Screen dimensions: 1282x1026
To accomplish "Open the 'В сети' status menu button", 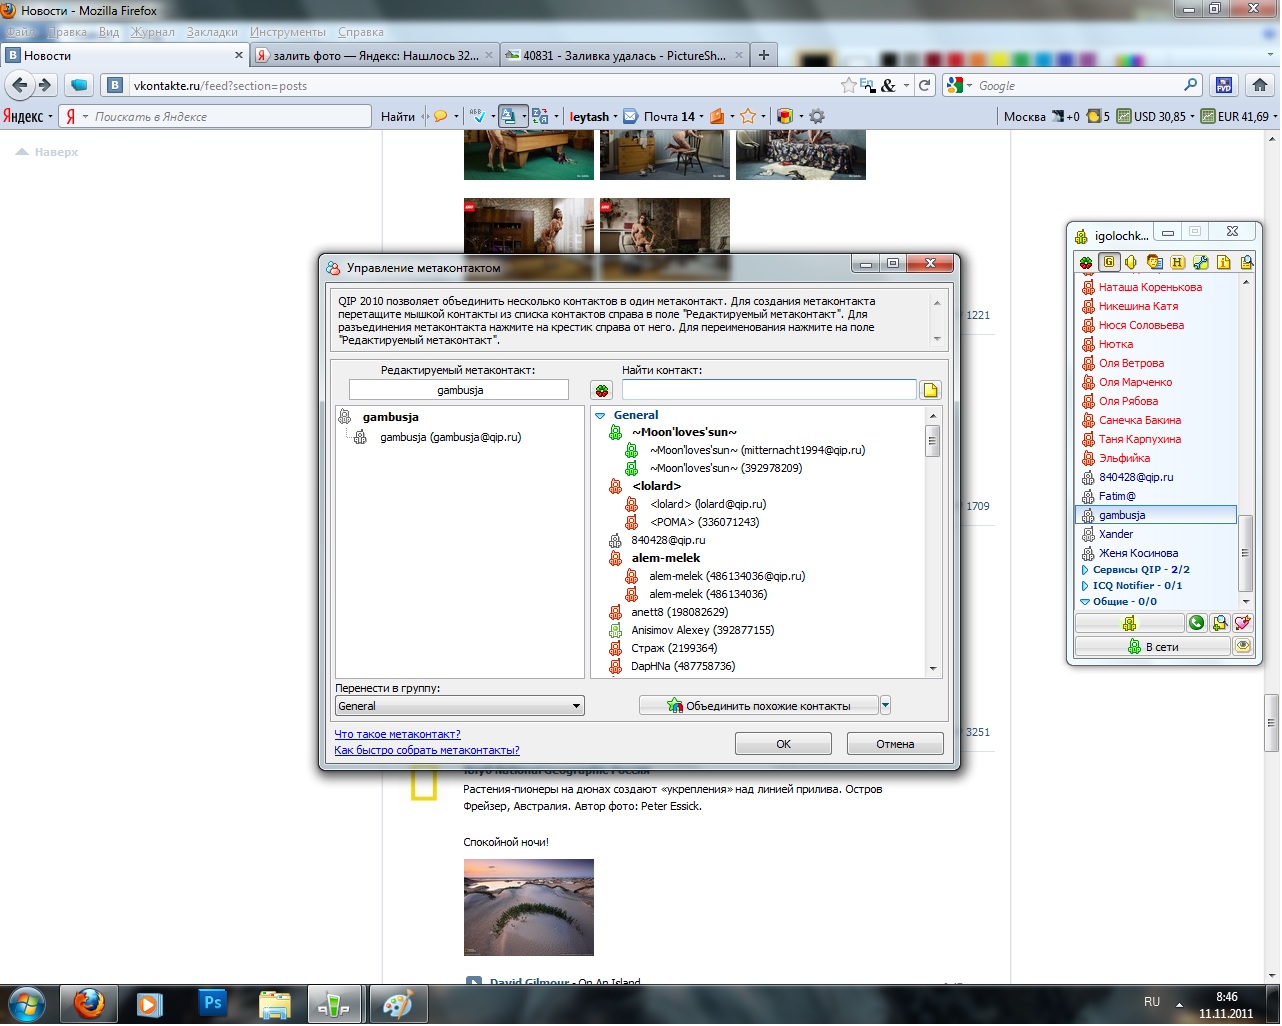I will click(x=1153, y=647).
